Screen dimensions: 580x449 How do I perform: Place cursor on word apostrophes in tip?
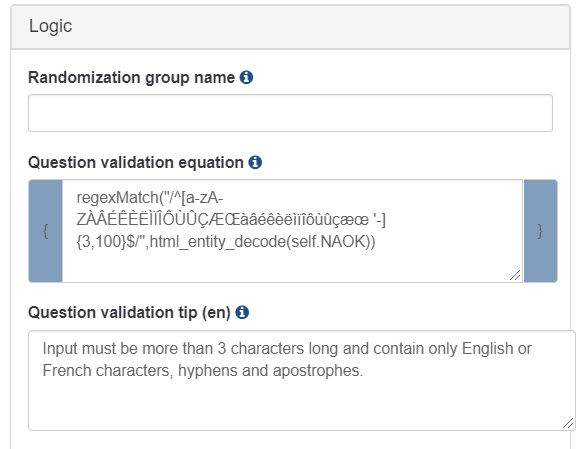[x=316, y=371]
